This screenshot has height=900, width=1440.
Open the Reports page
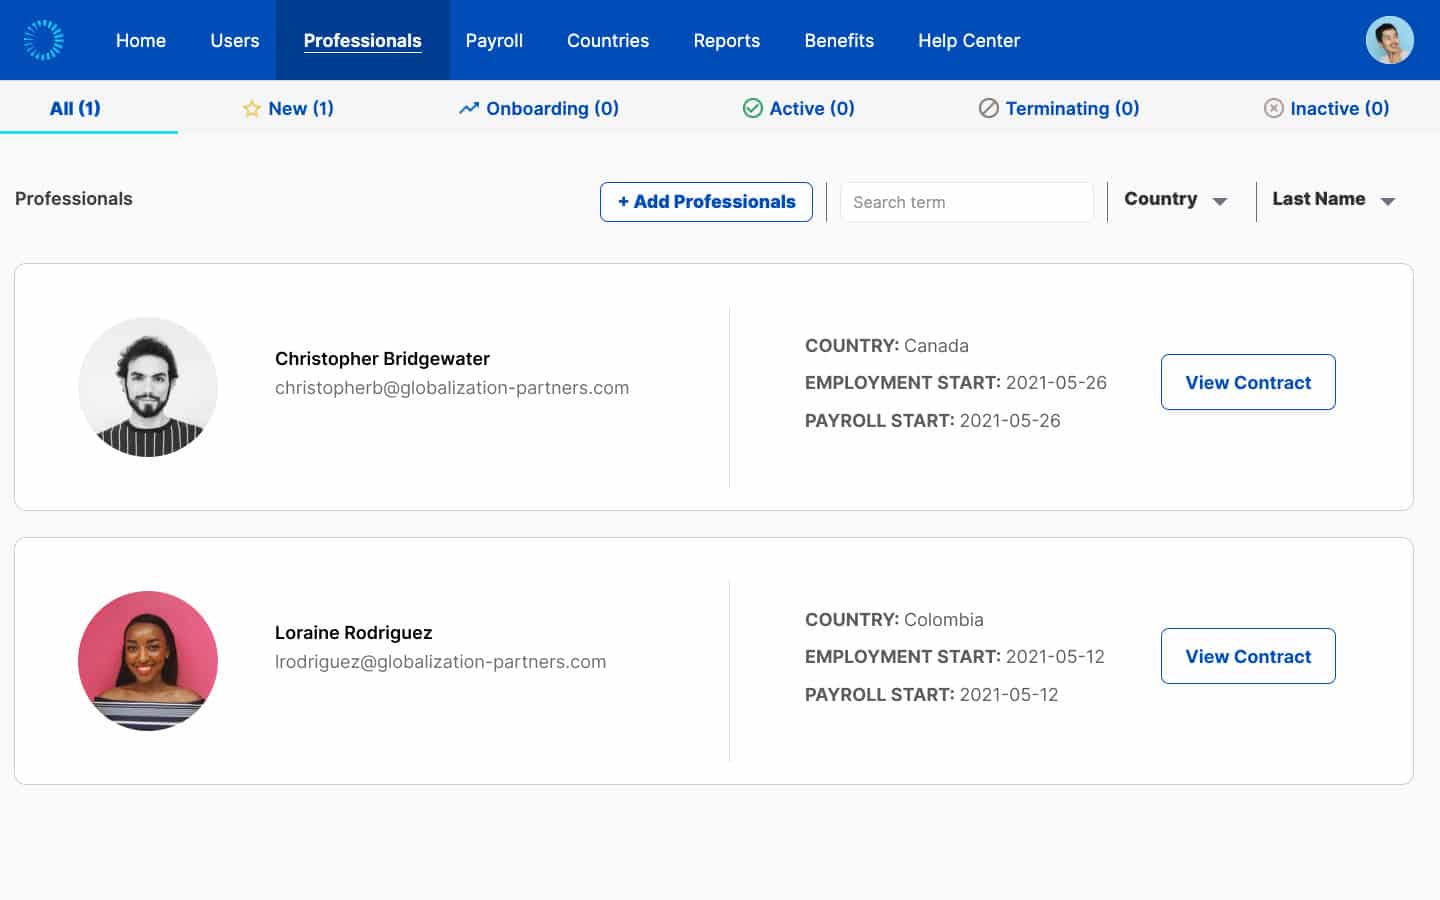pyautogui.click(x=727, y=40)
